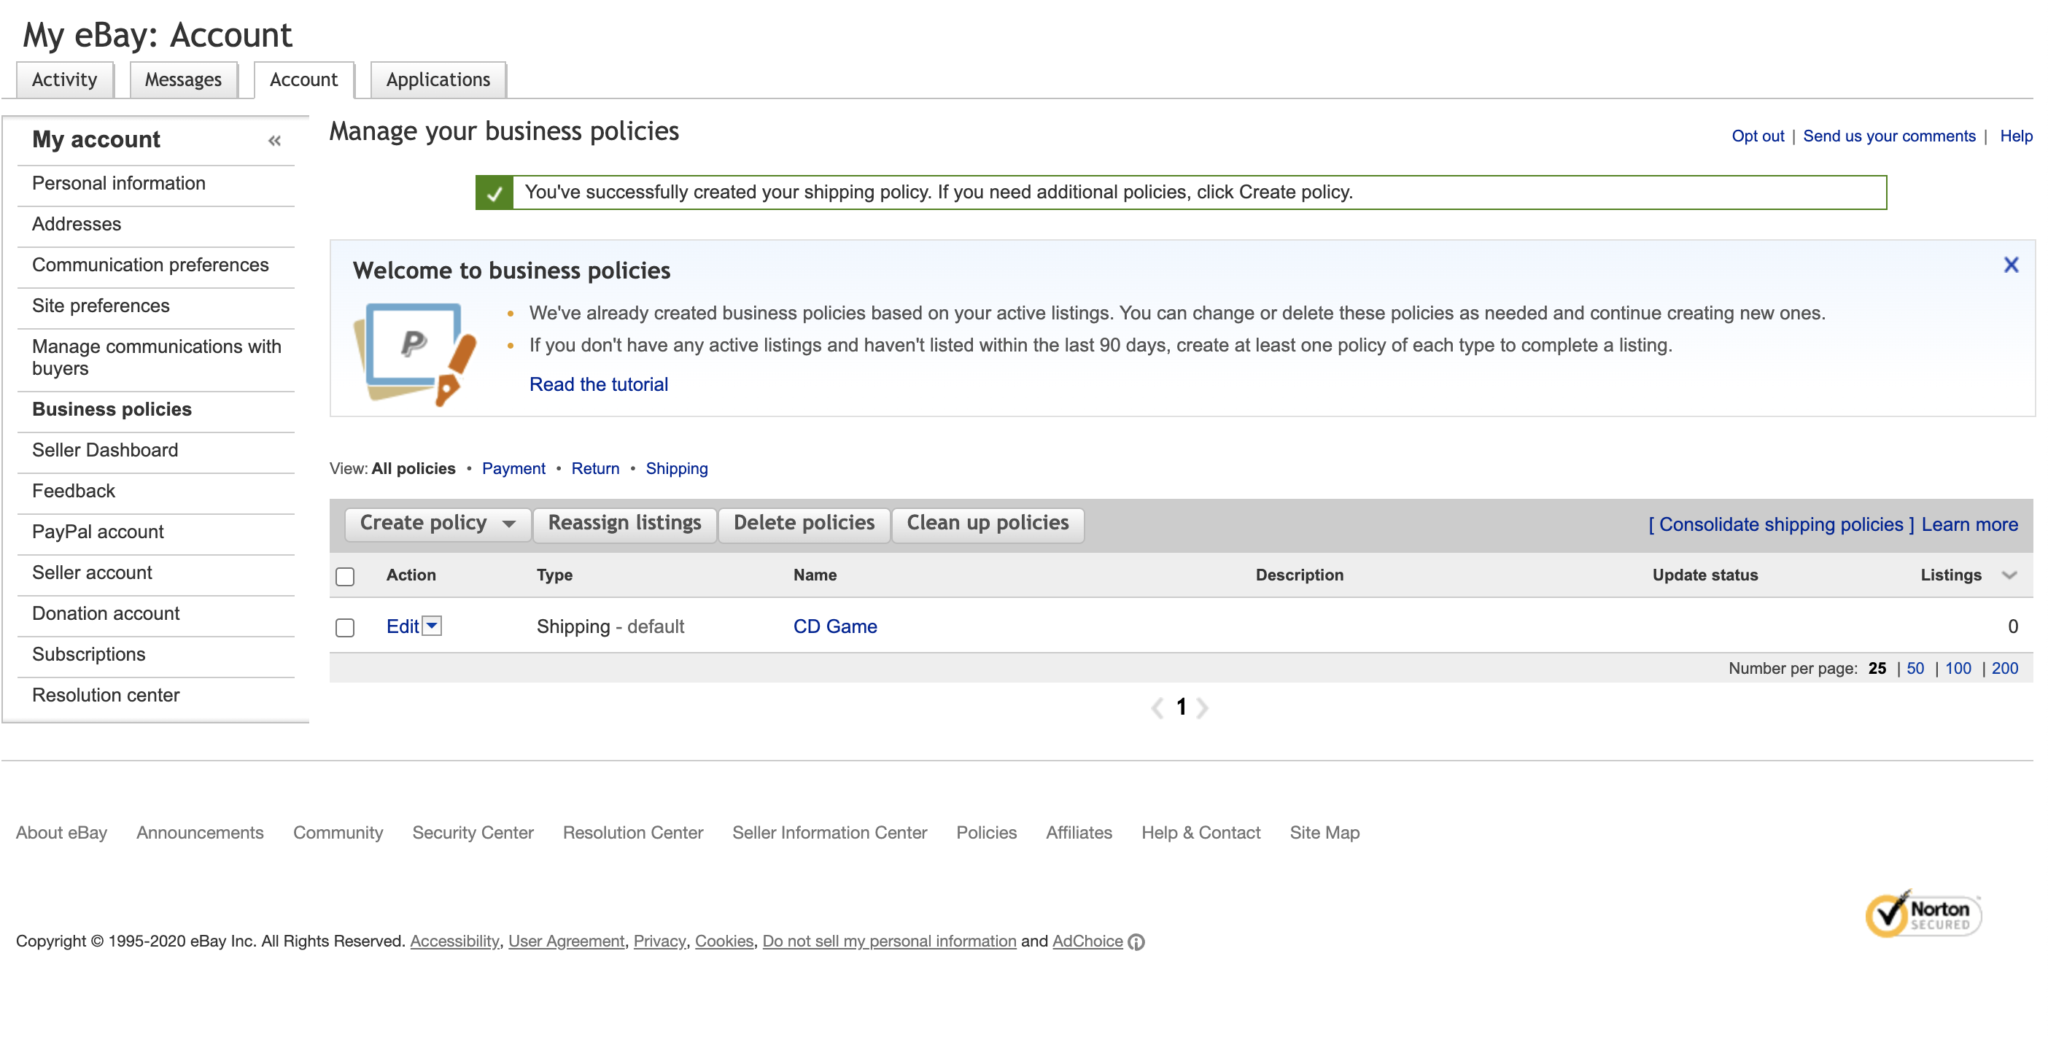2048x1037 pixels.
Task: Go to the next page arrow
Action: [x=1203, y=708]
